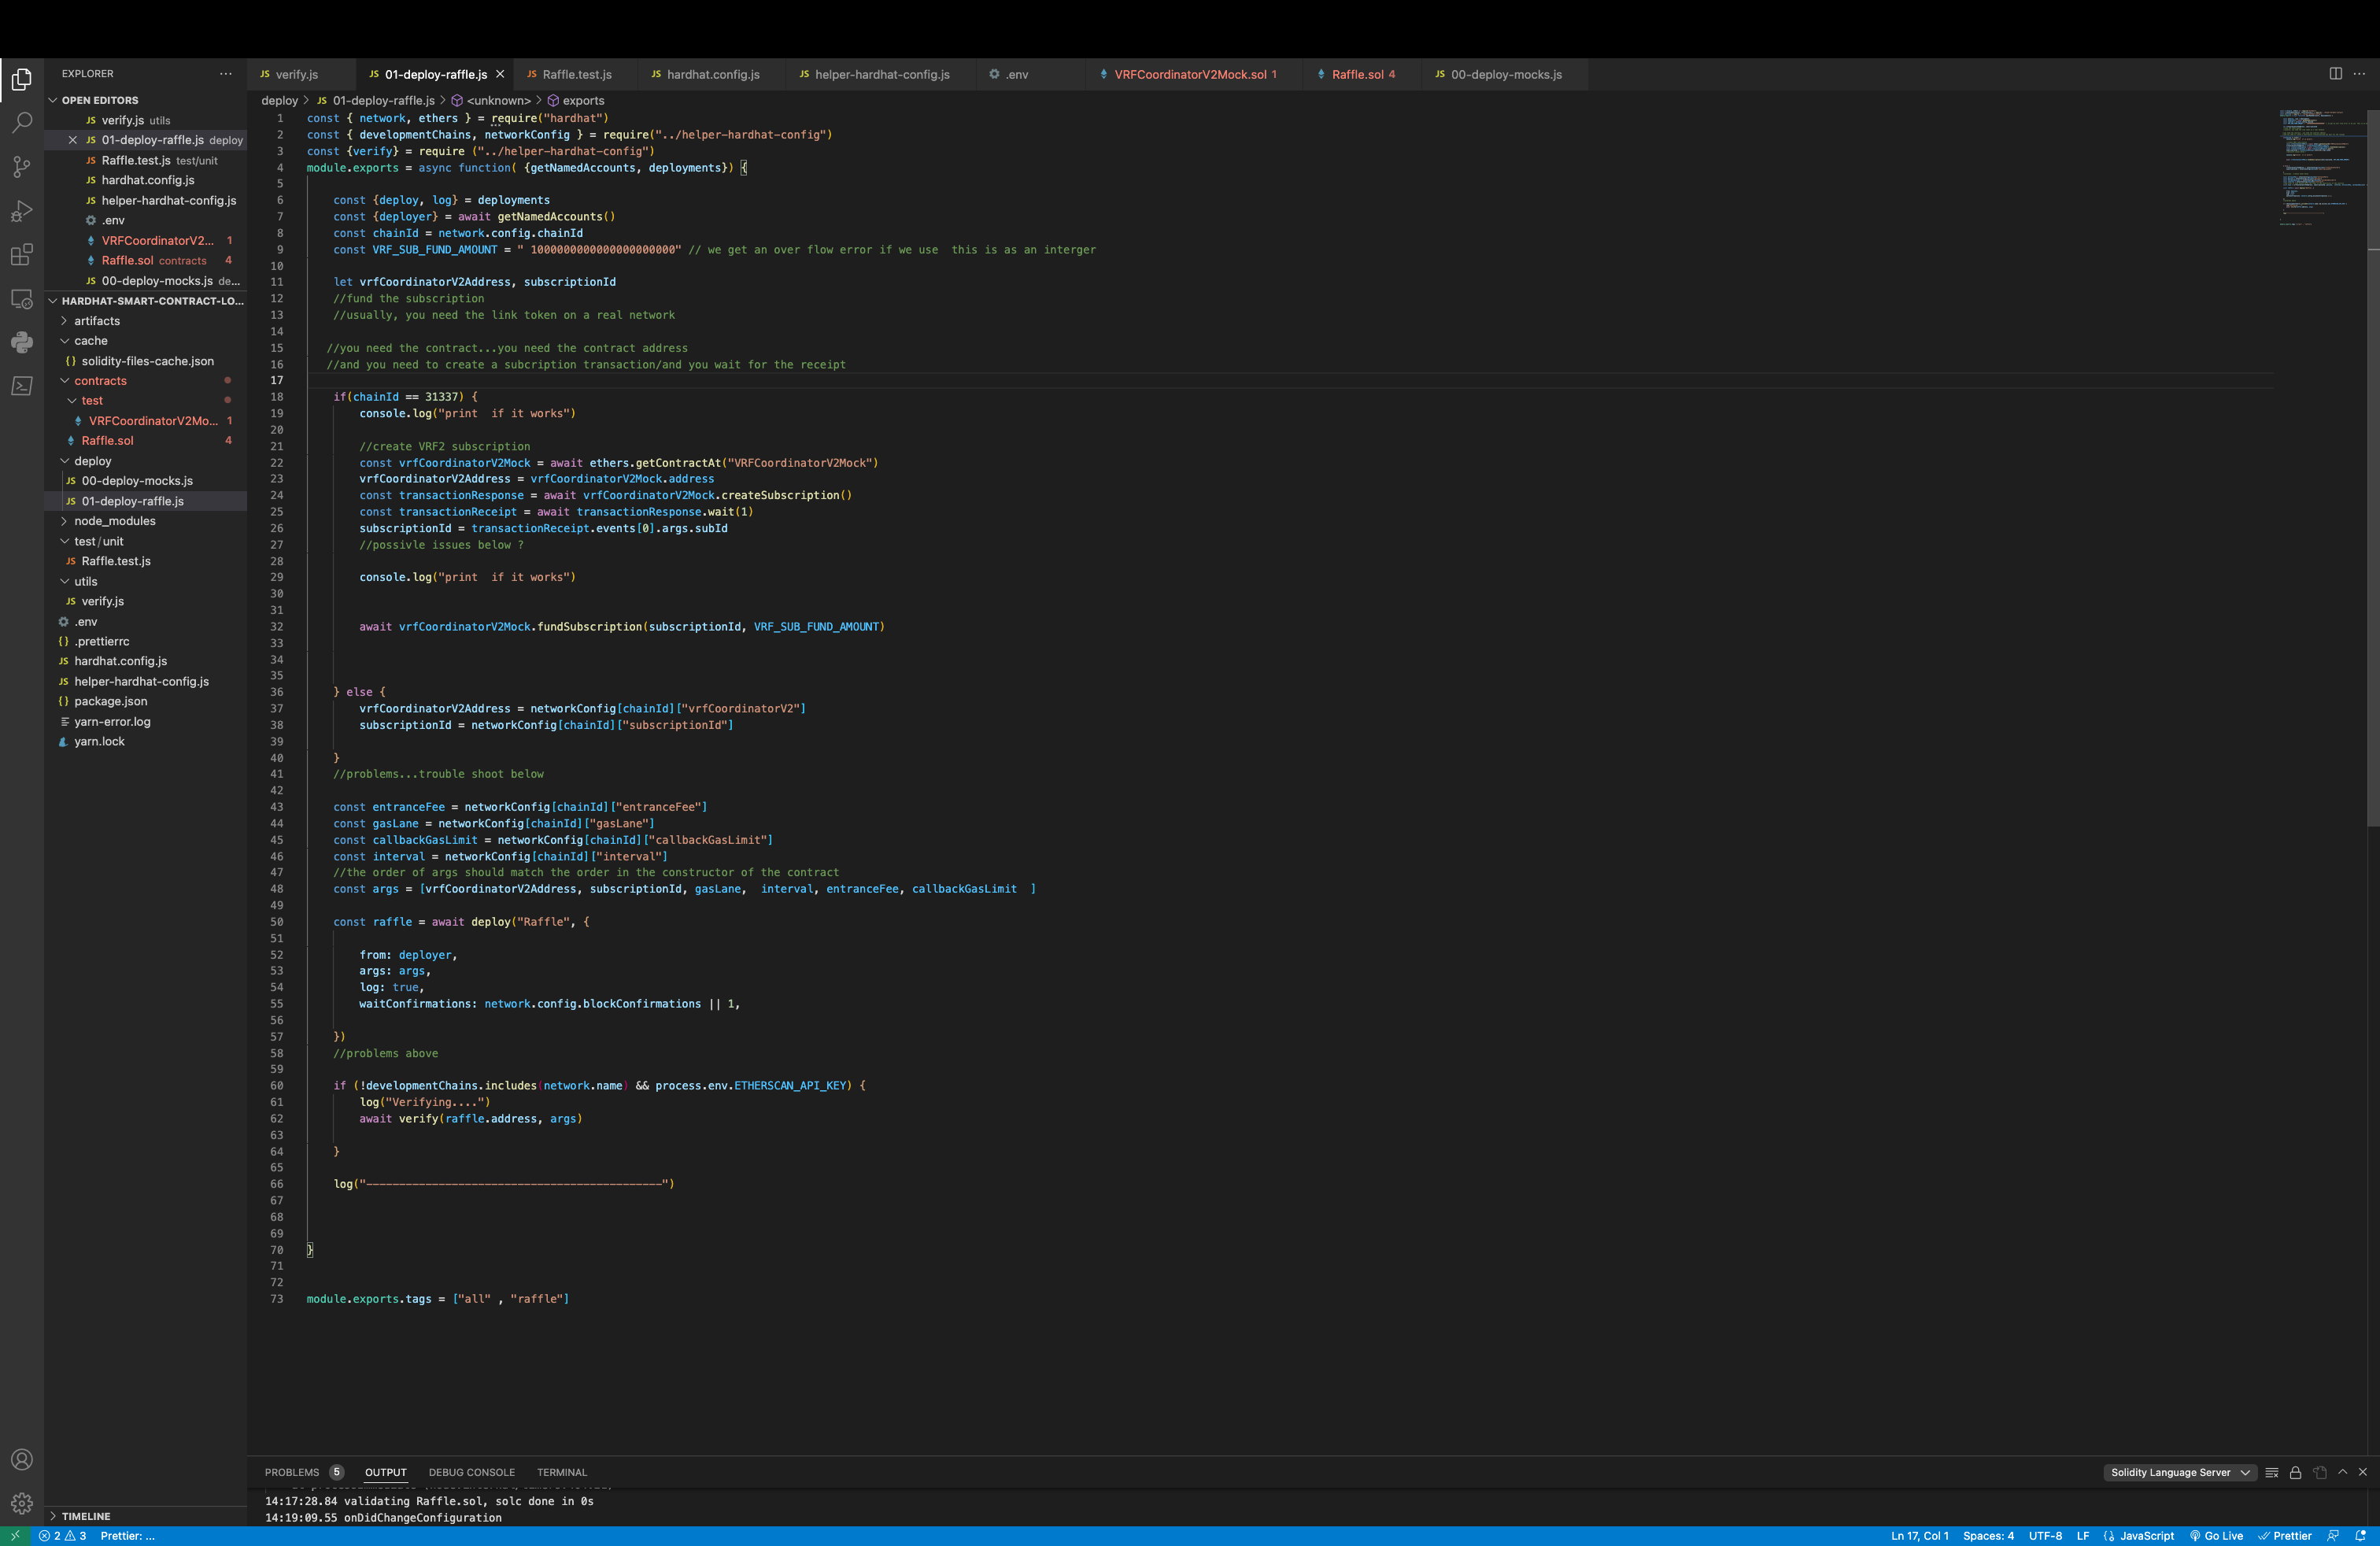Open Explorer views and more actions menu

click(x=226, y=73)
